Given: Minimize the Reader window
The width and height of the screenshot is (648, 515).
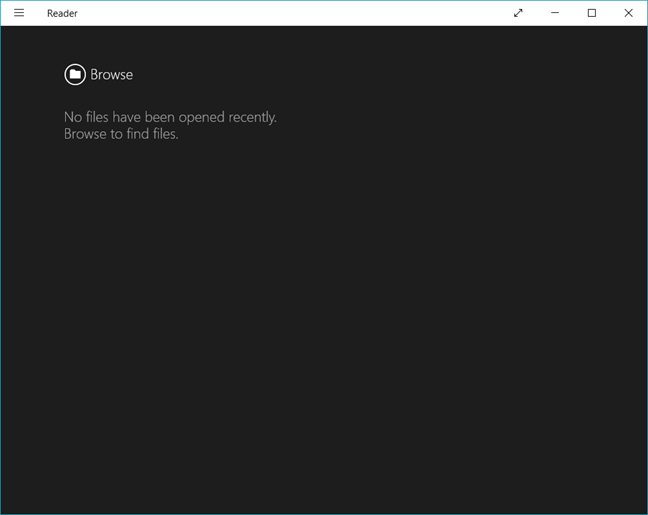Looking at the screenshot, I should point(555,13).
